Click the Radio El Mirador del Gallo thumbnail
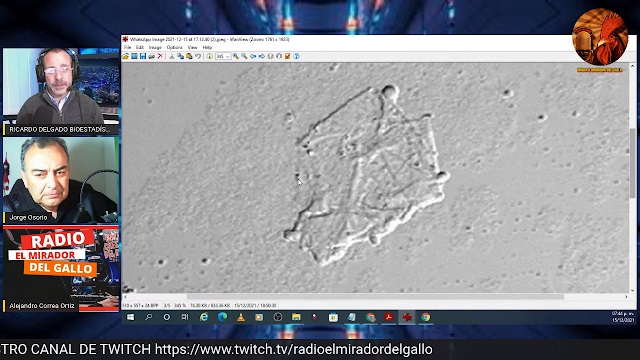The height and width of the screenshot is (360, 640). 61,269
